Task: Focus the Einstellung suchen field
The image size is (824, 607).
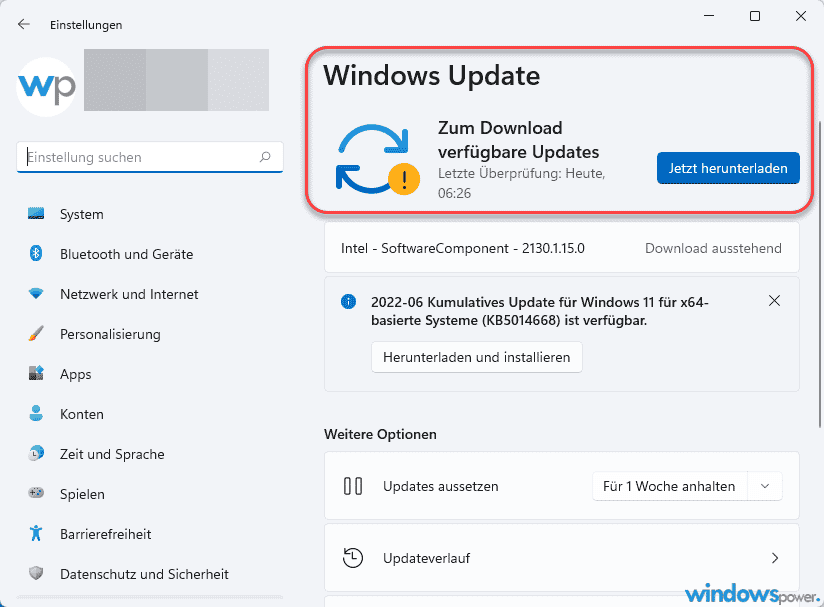Action: tap(150, 157)
